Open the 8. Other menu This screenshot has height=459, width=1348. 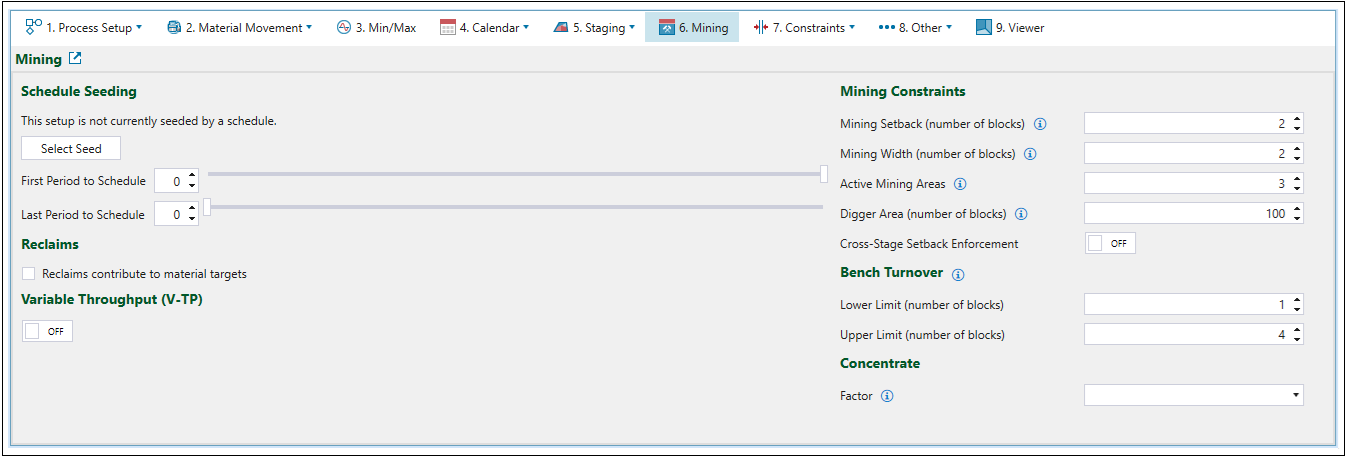pos(915,28)
